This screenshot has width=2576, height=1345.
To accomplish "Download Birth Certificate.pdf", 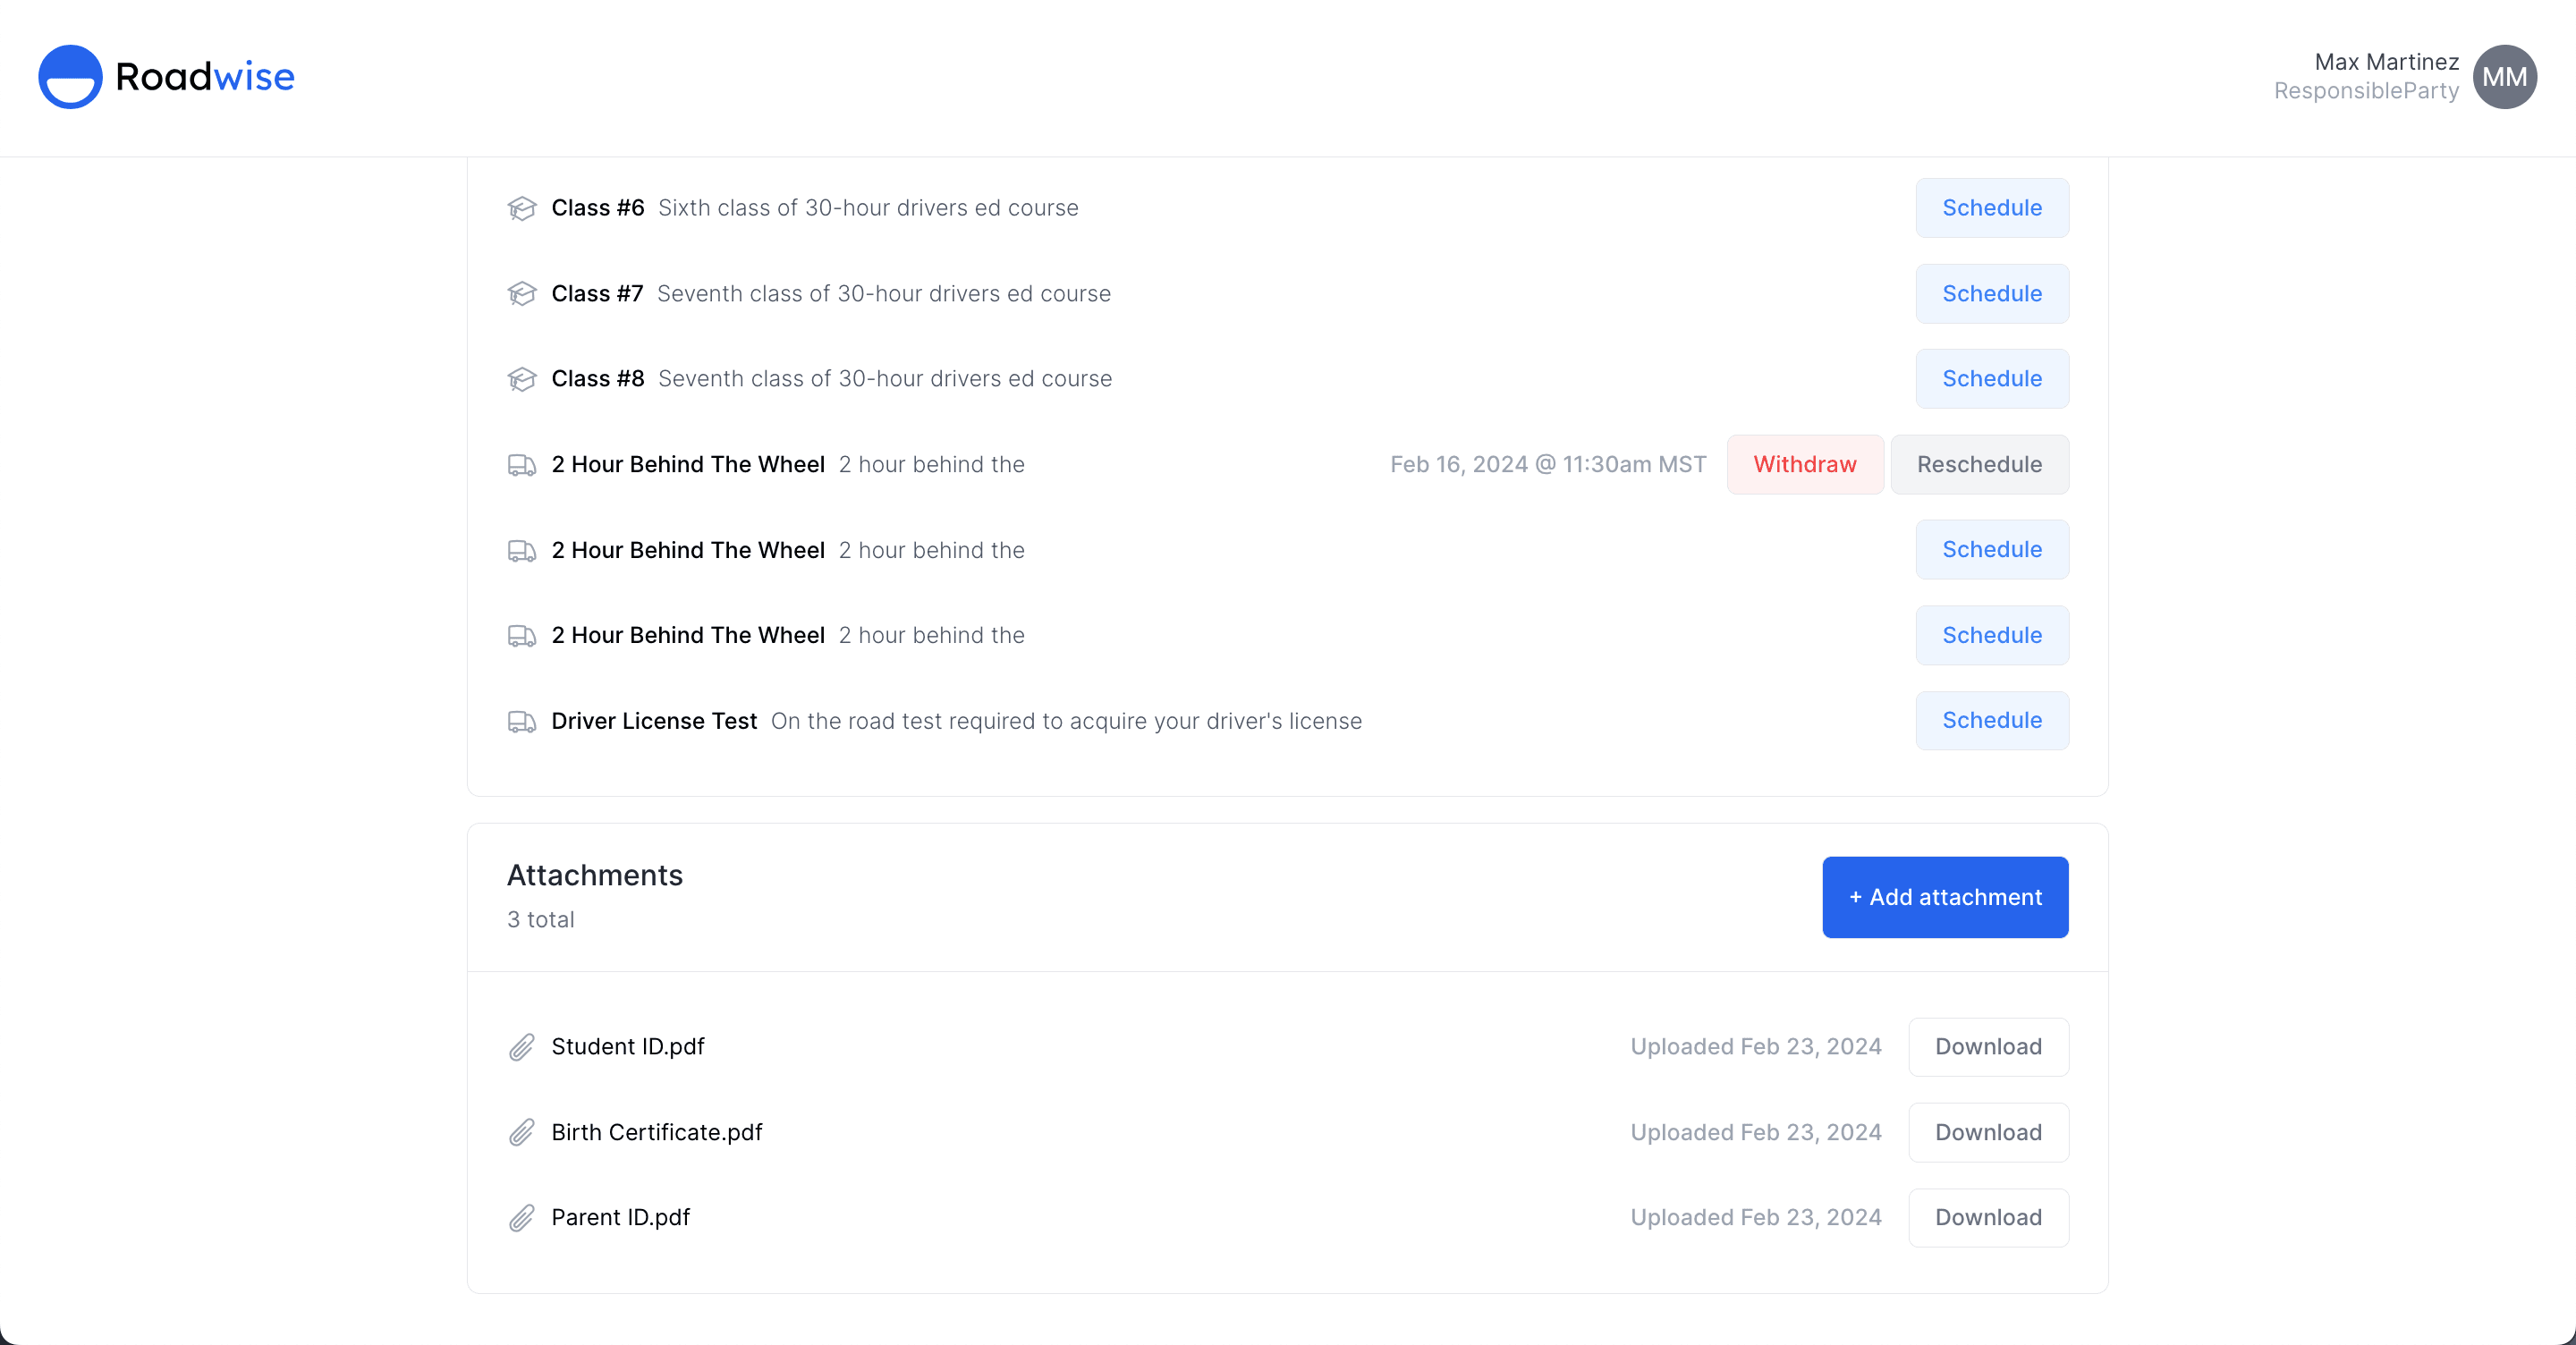I will [x=1988, y=1132].
